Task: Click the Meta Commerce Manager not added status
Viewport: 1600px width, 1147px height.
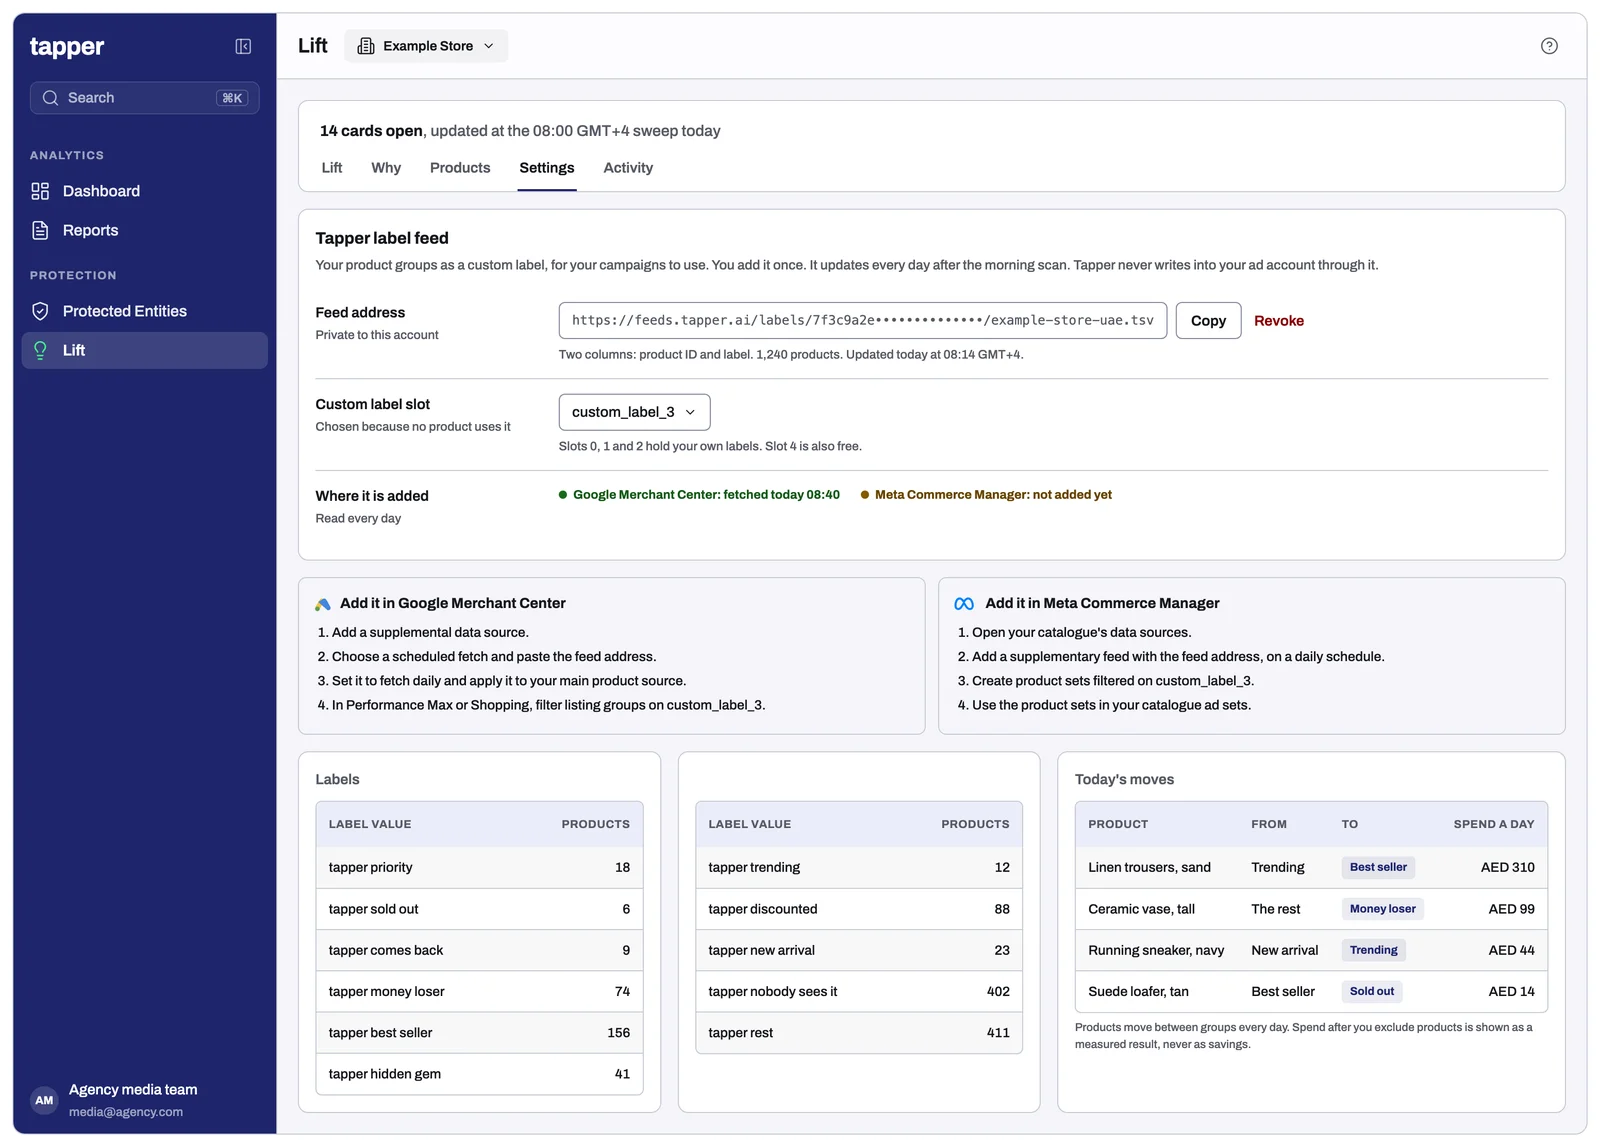Action: coord(986,495)
